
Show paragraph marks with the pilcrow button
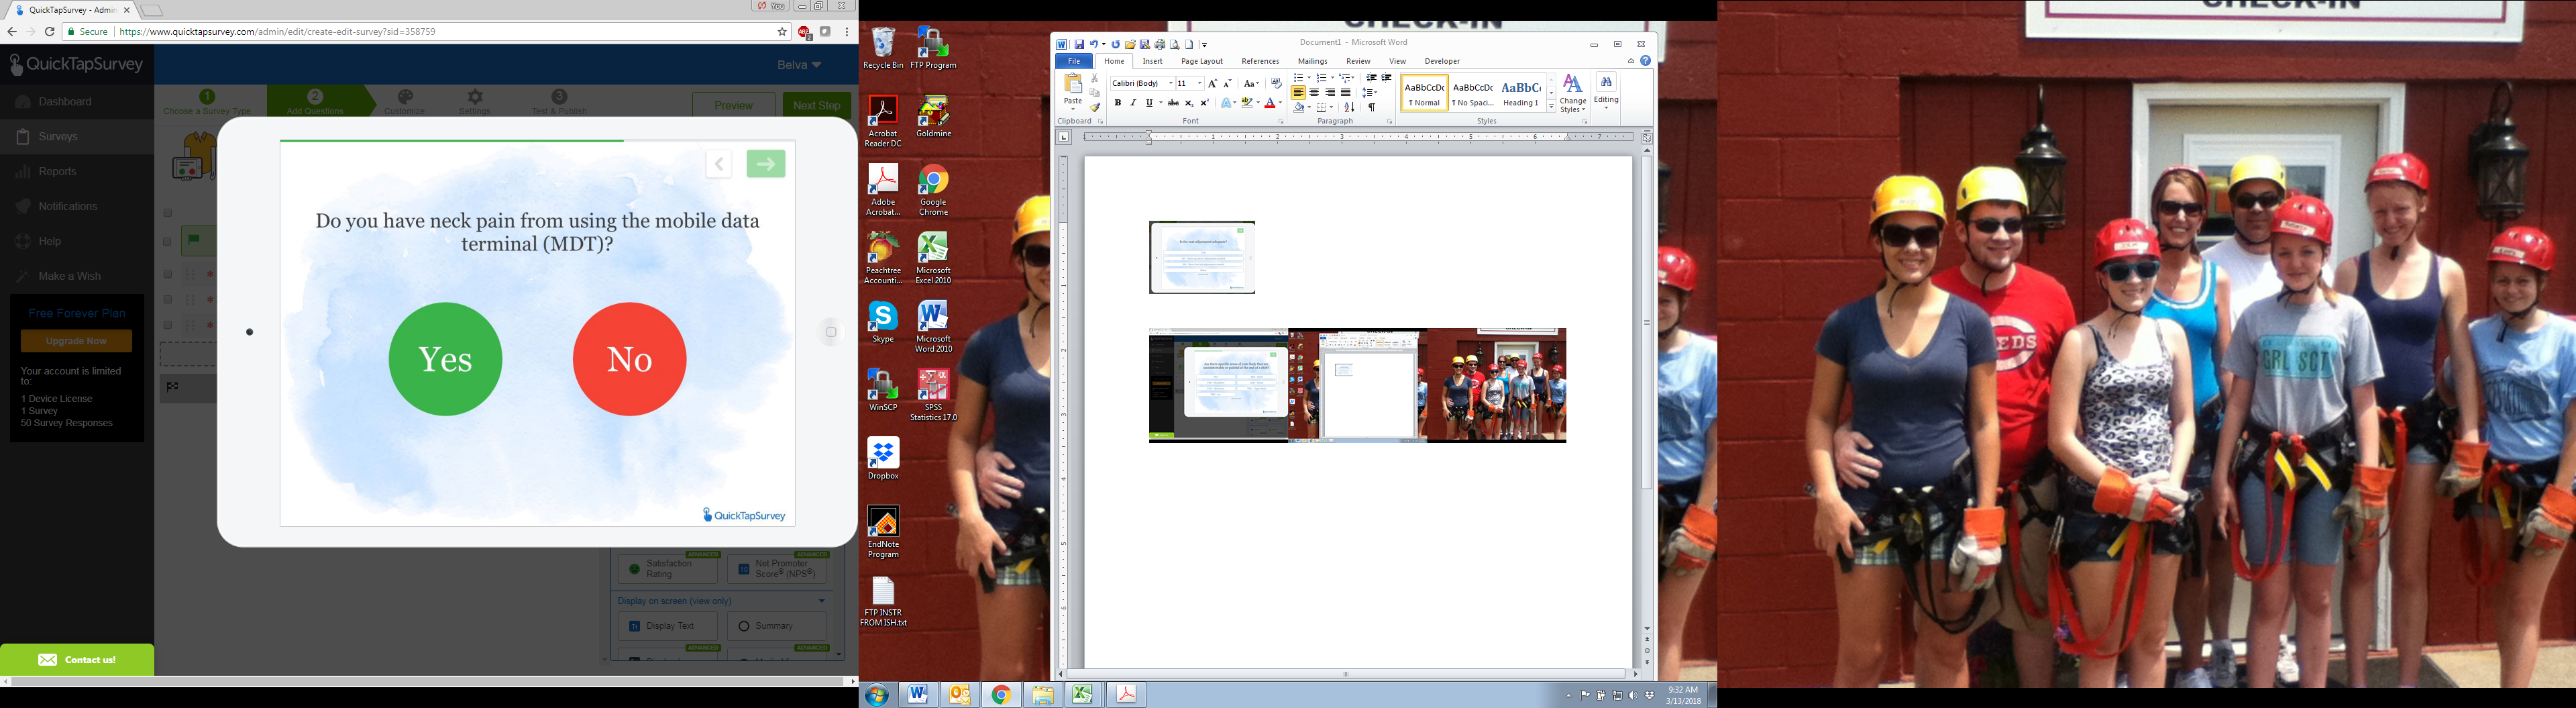pos(1372,107)
